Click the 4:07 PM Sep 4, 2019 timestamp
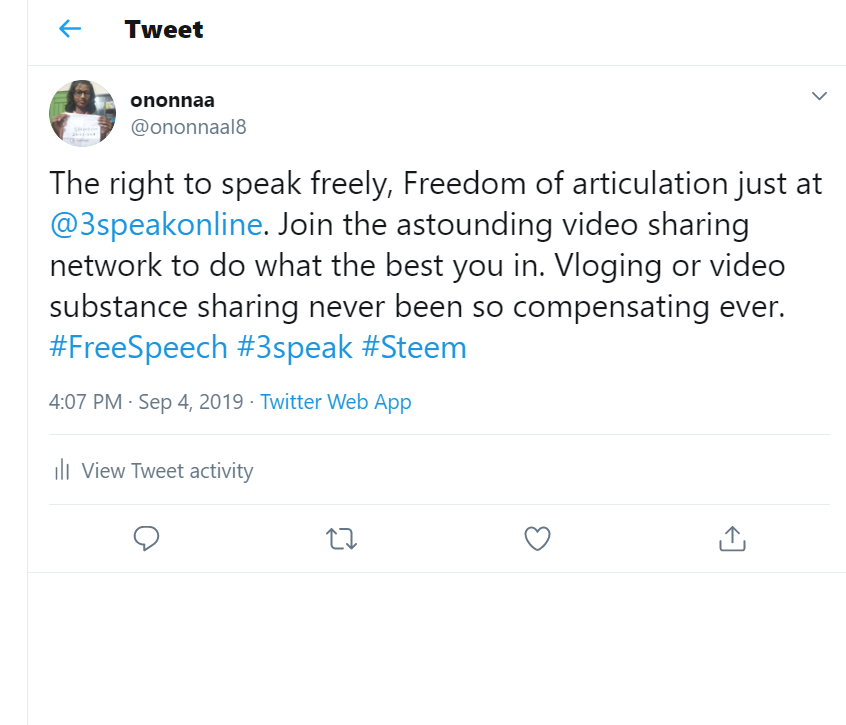The width and height of the screenshot is (846, 725). [x=146, y=402]
